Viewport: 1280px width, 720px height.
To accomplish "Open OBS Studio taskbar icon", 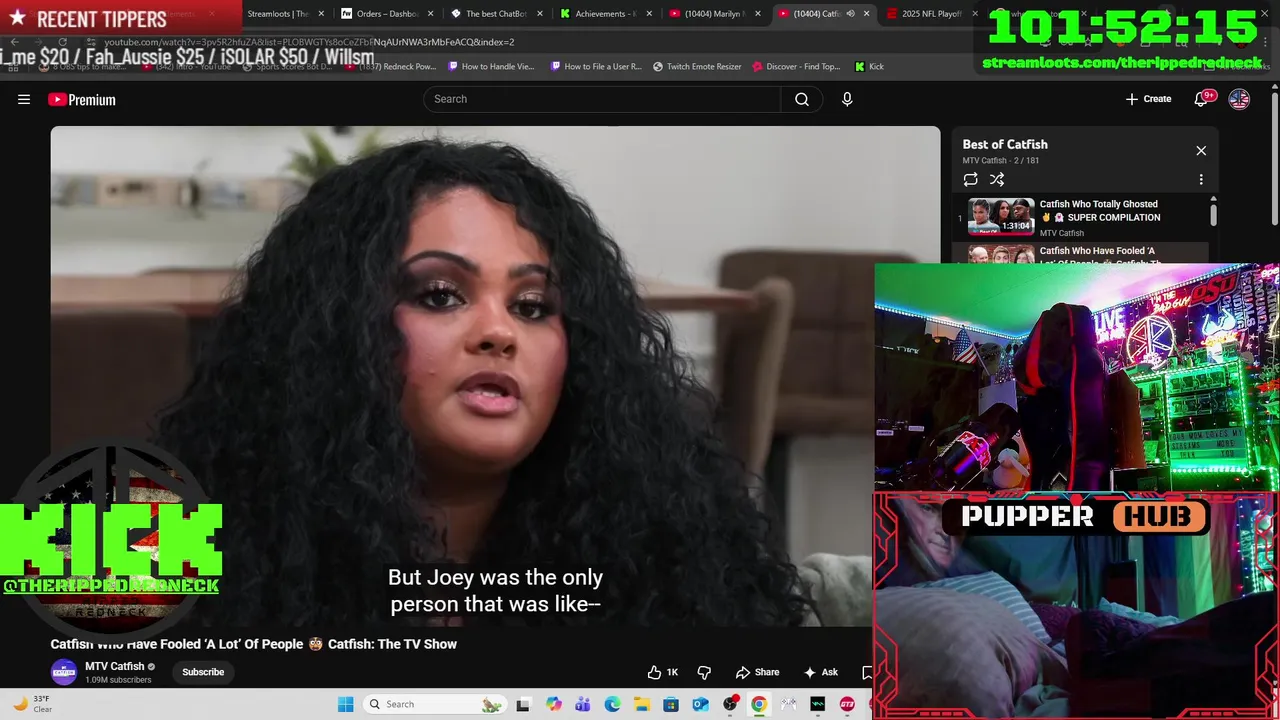I will click(x=730, y=704).
